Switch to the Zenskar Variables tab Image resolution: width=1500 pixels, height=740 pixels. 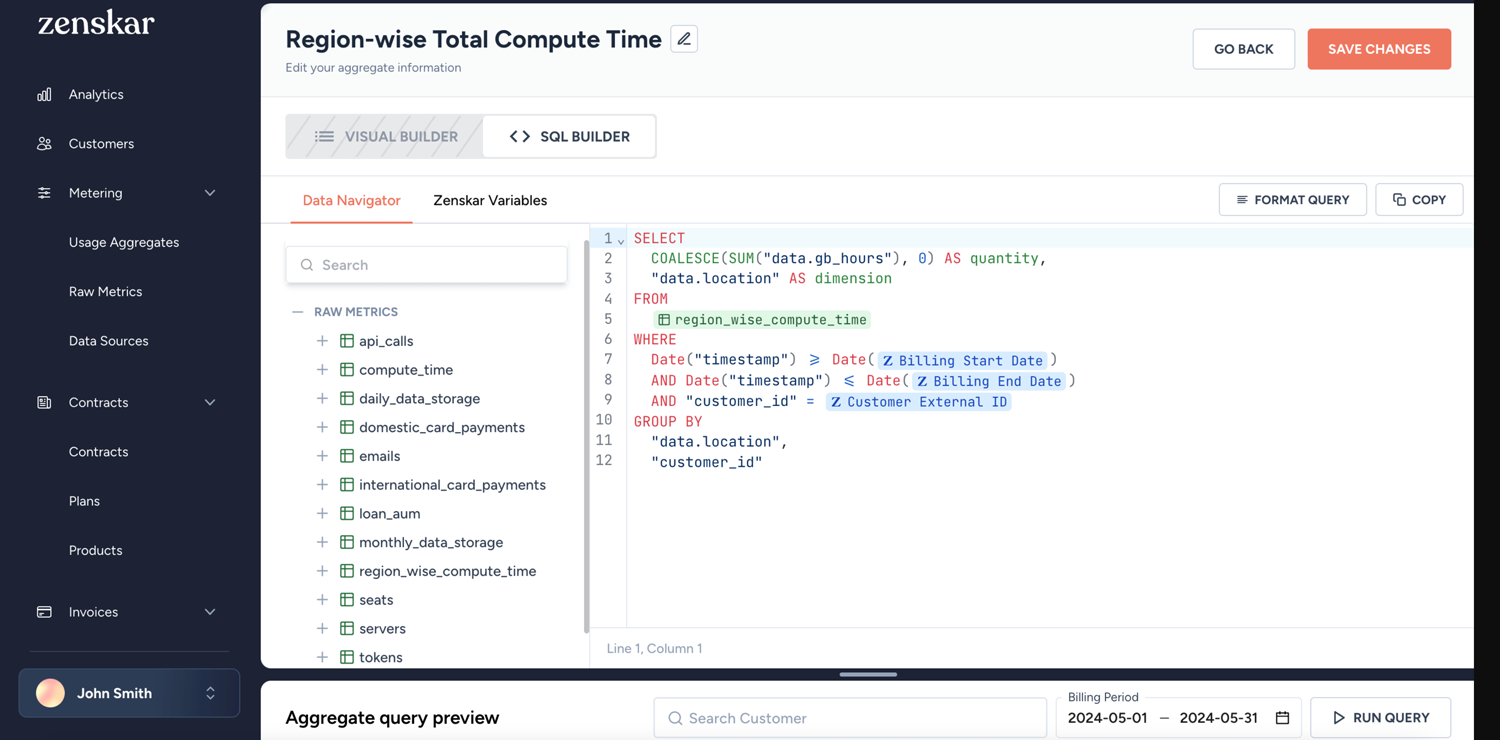(490, 200)
